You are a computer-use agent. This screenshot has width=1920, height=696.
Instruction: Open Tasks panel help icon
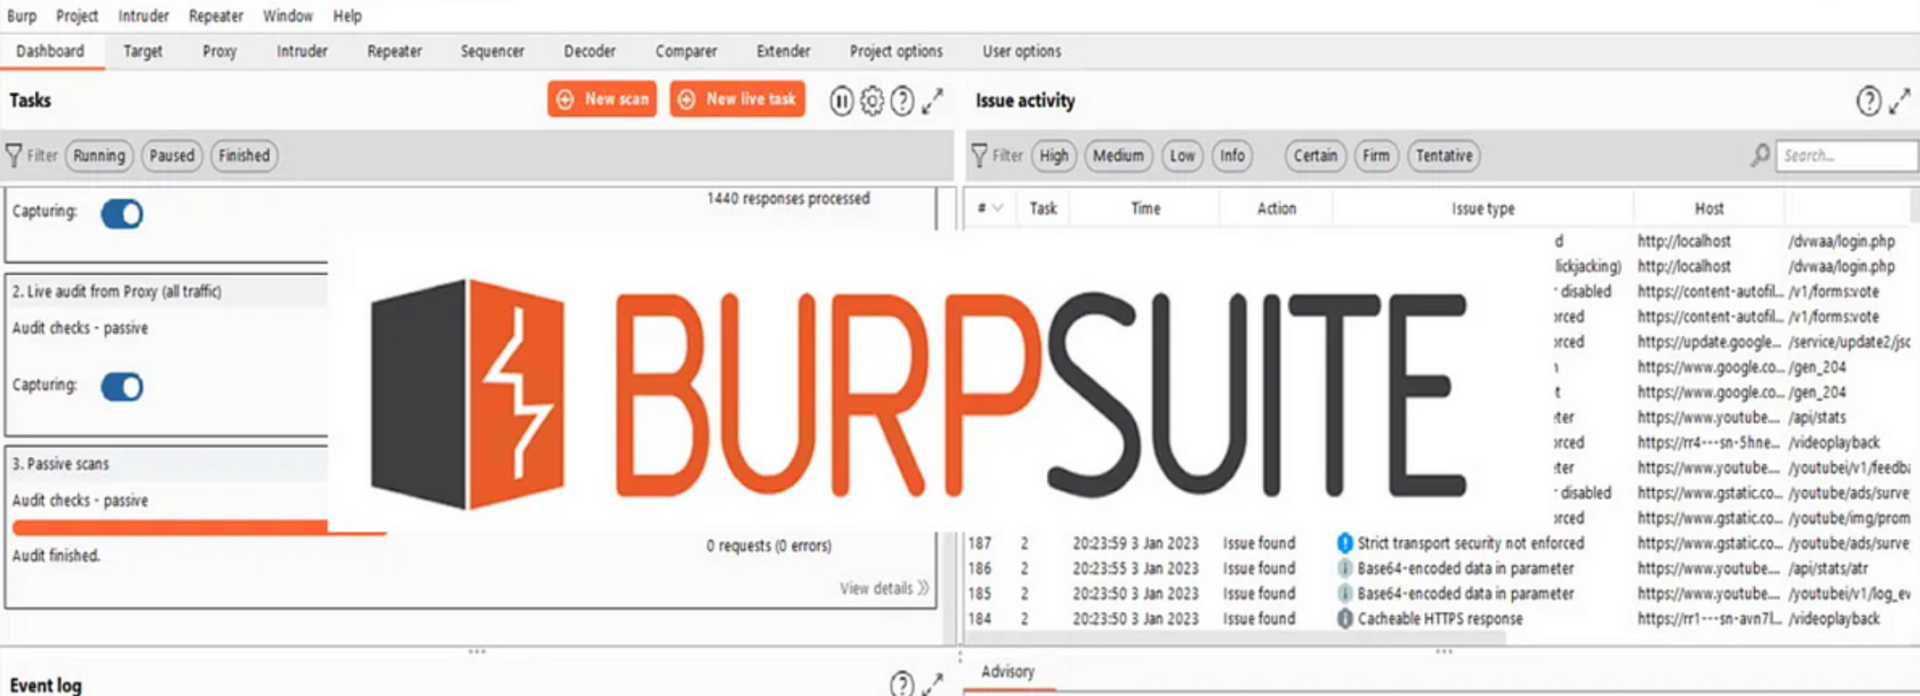(x=902, y=100)
